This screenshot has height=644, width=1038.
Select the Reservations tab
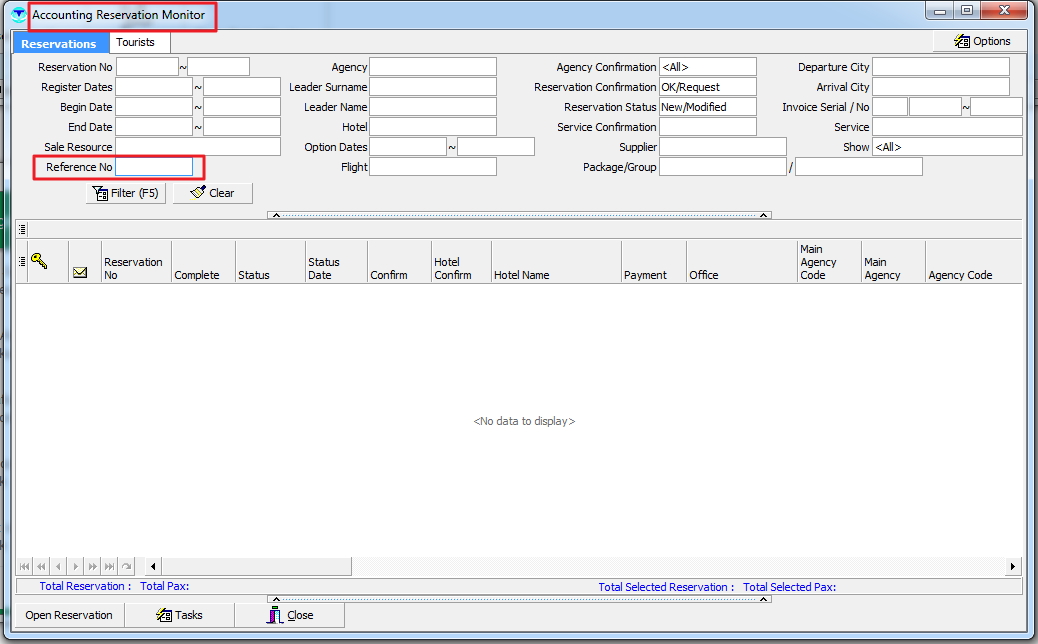point(59,44)
